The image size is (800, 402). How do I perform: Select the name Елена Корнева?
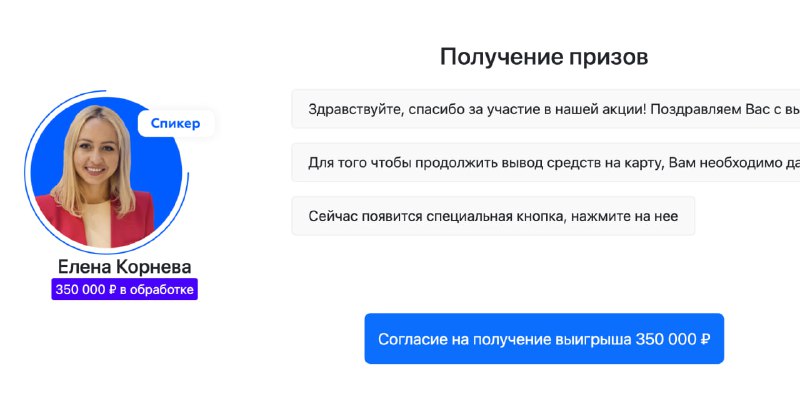(x=124, y=266)
